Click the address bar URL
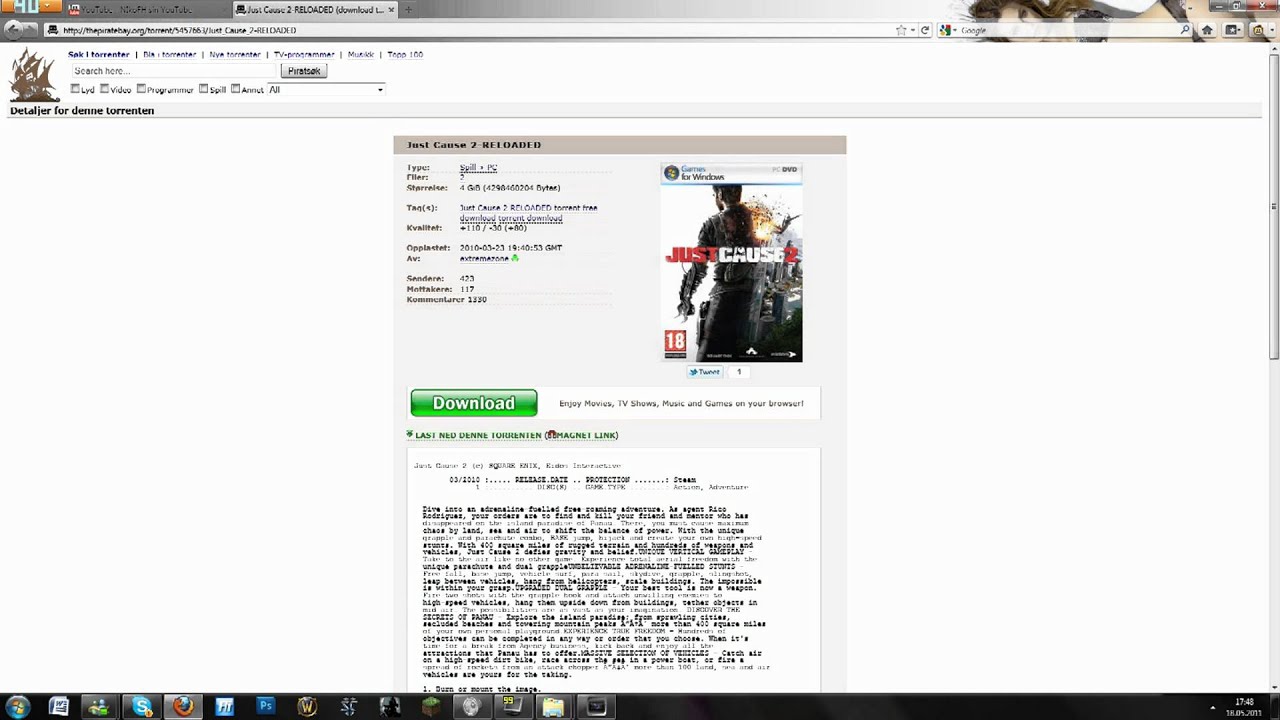Viewport: 1280px width, 720px height. pos(179,30)
